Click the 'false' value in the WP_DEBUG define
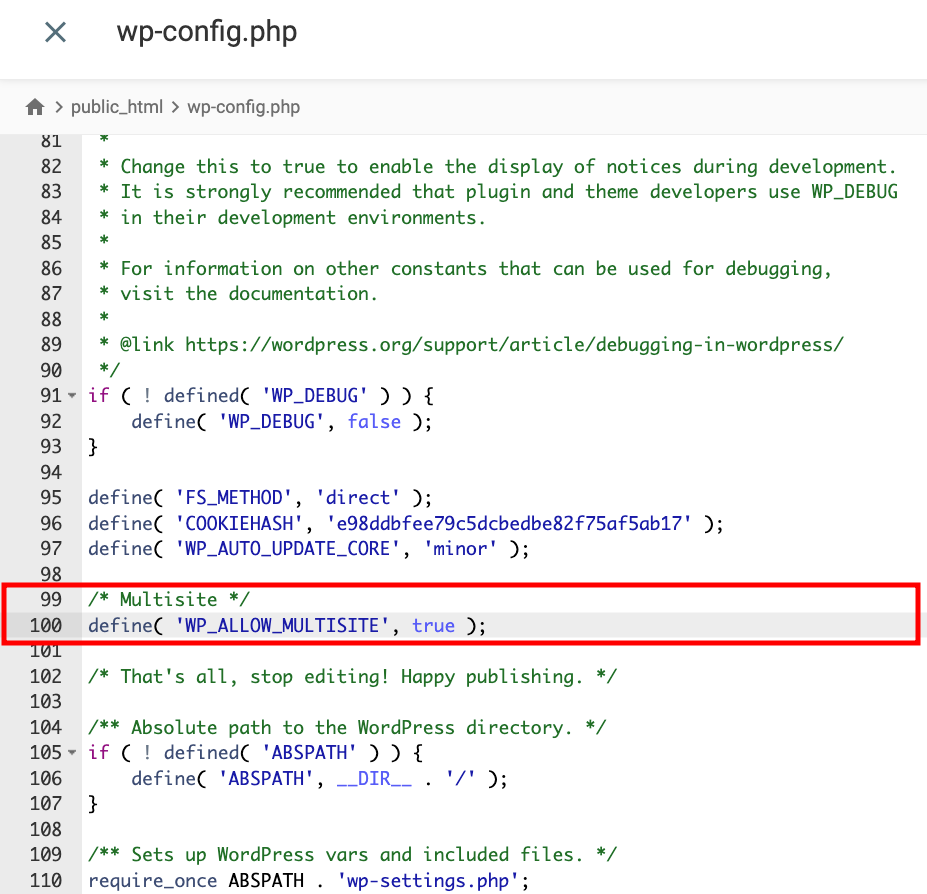The image size is (927, 894). click(x=374, y=421)
